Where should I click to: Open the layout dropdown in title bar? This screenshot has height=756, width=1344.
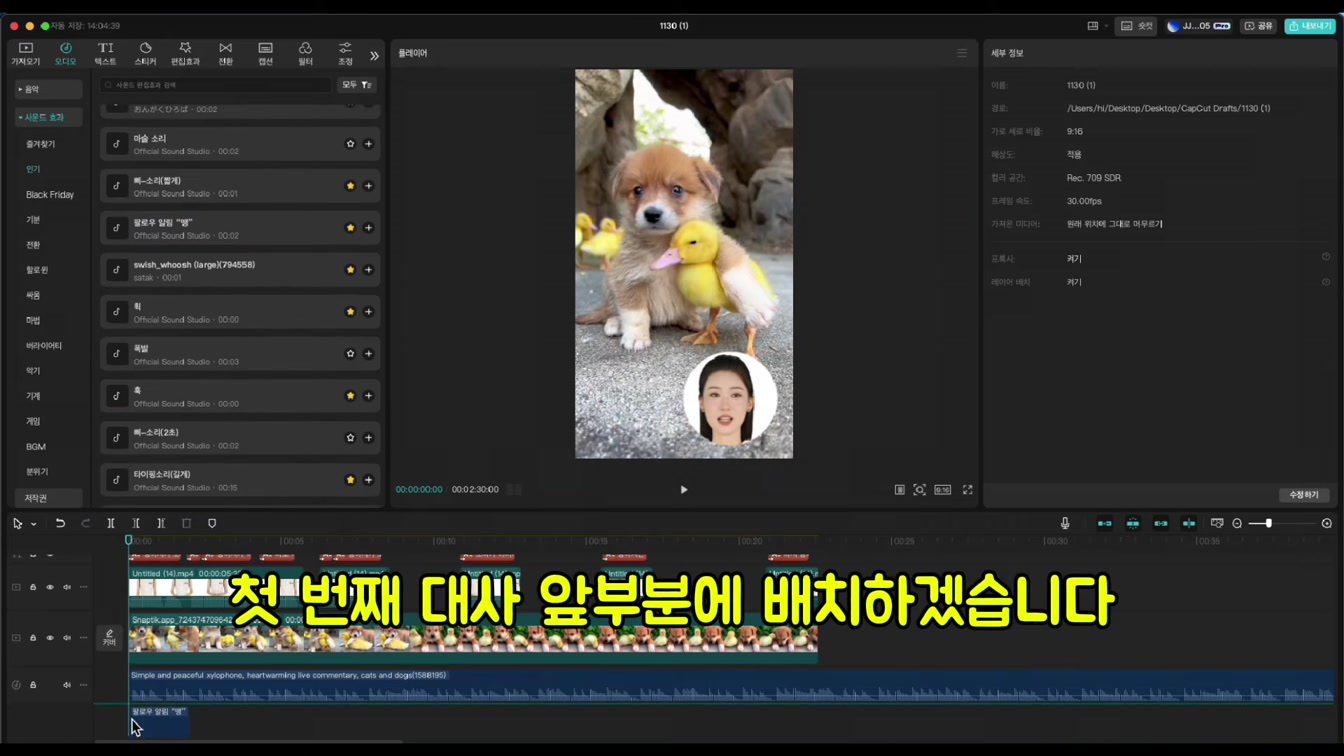click(1097, 26)
